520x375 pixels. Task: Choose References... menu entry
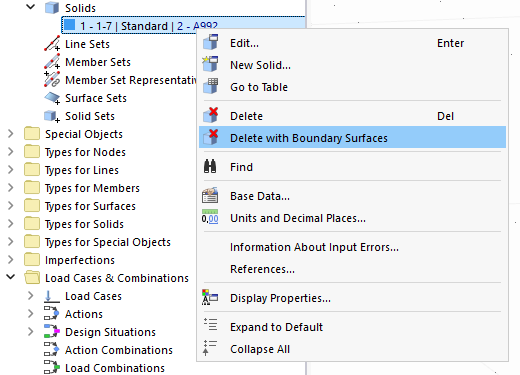point(352,269)
